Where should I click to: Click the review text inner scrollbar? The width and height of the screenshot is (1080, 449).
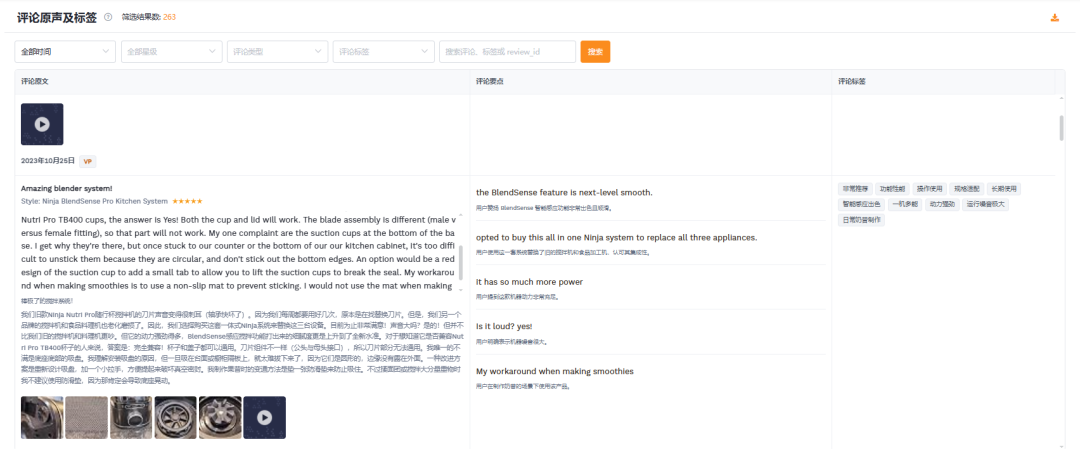(461, 262)
